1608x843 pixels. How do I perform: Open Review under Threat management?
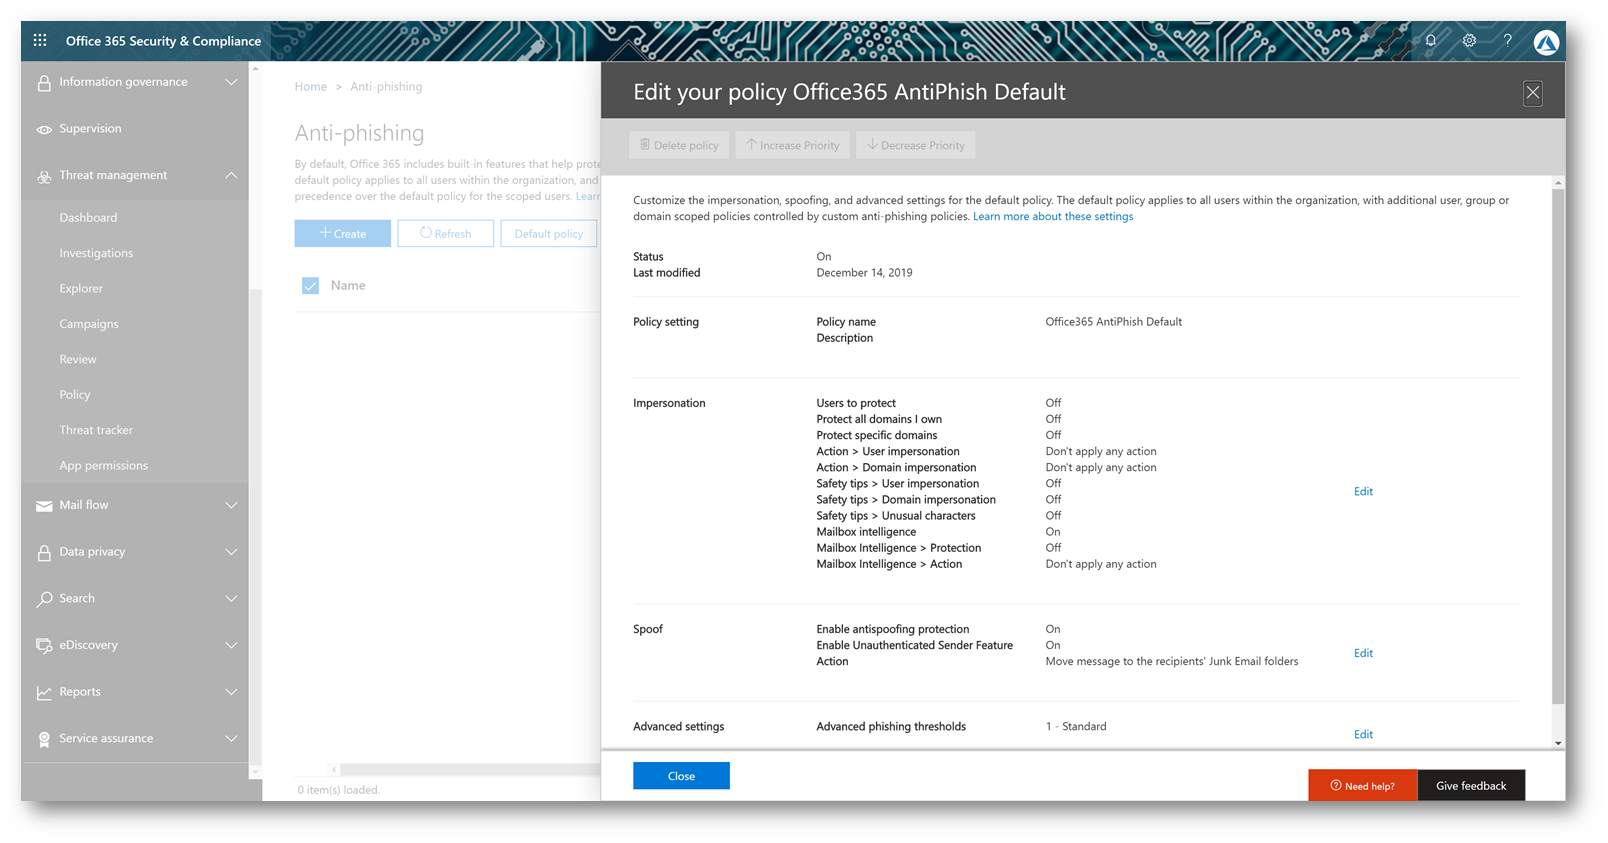coord(78,359)
